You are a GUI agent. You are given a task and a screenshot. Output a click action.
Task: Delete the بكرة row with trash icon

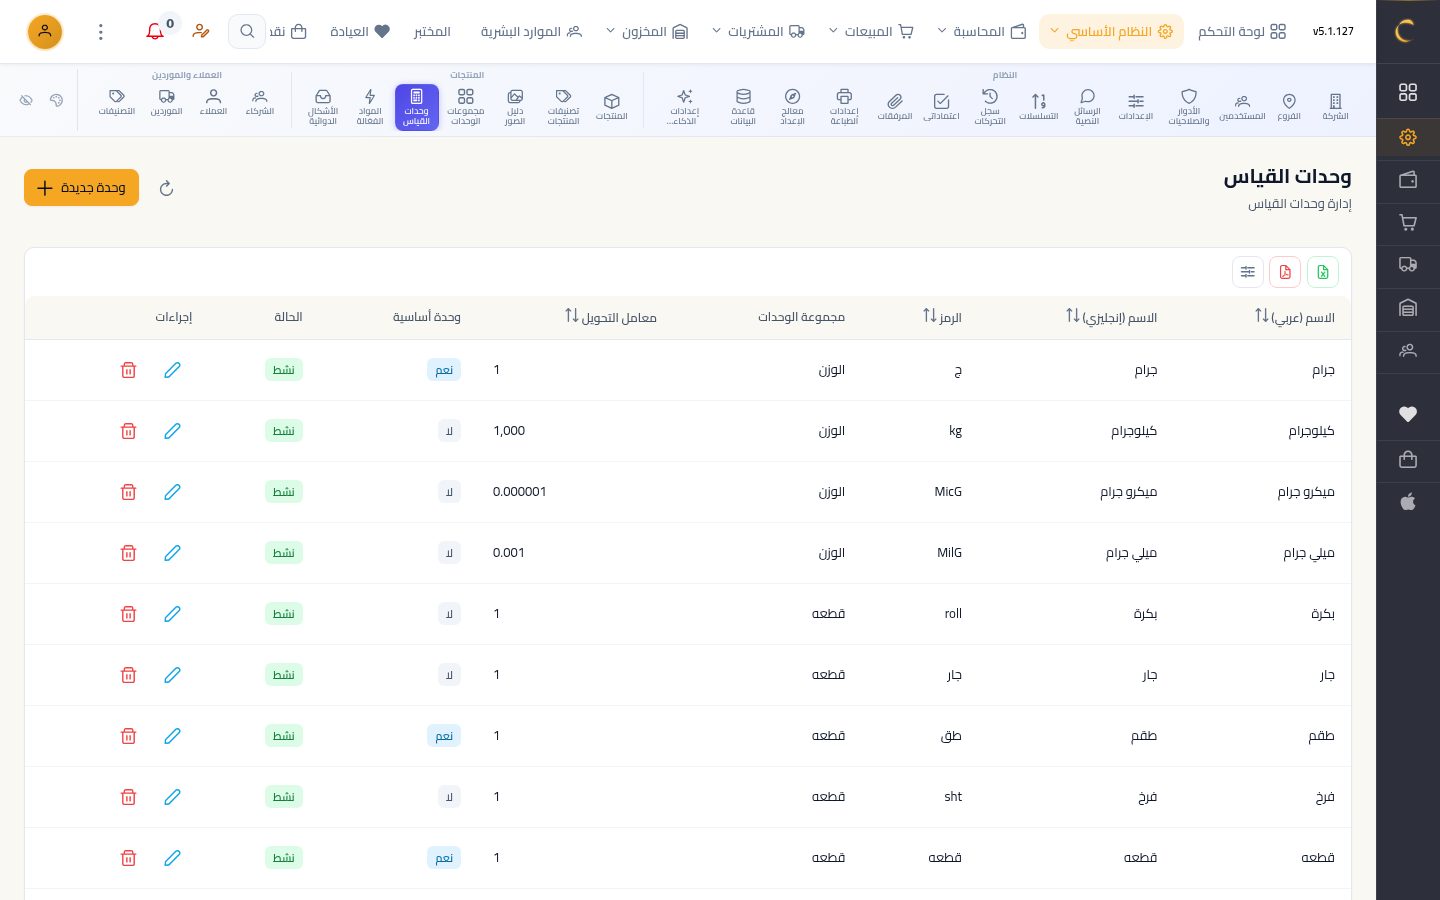[128, 614]
